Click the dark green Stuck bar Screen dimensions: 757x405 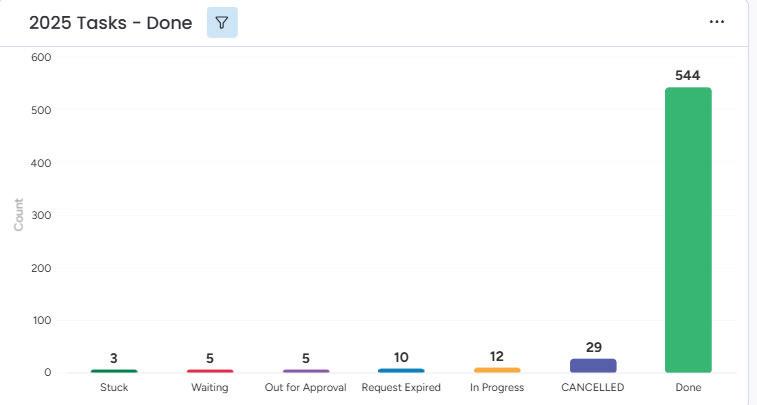[x=114, y=371]
